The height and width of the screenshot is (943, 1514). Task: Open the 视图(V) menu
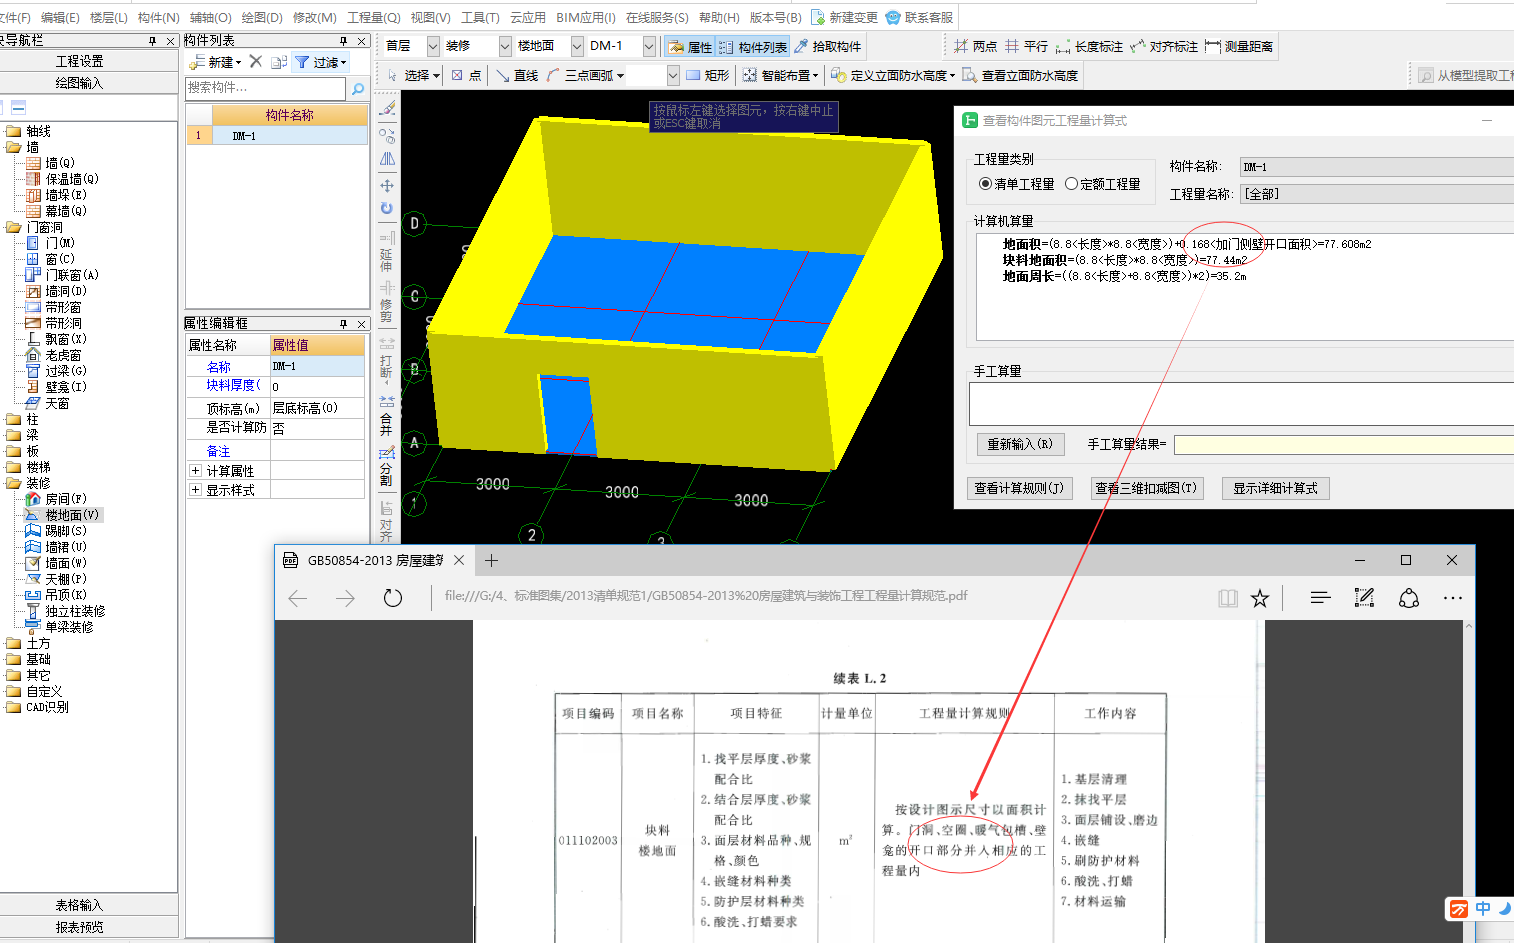(x=431, y=17)
